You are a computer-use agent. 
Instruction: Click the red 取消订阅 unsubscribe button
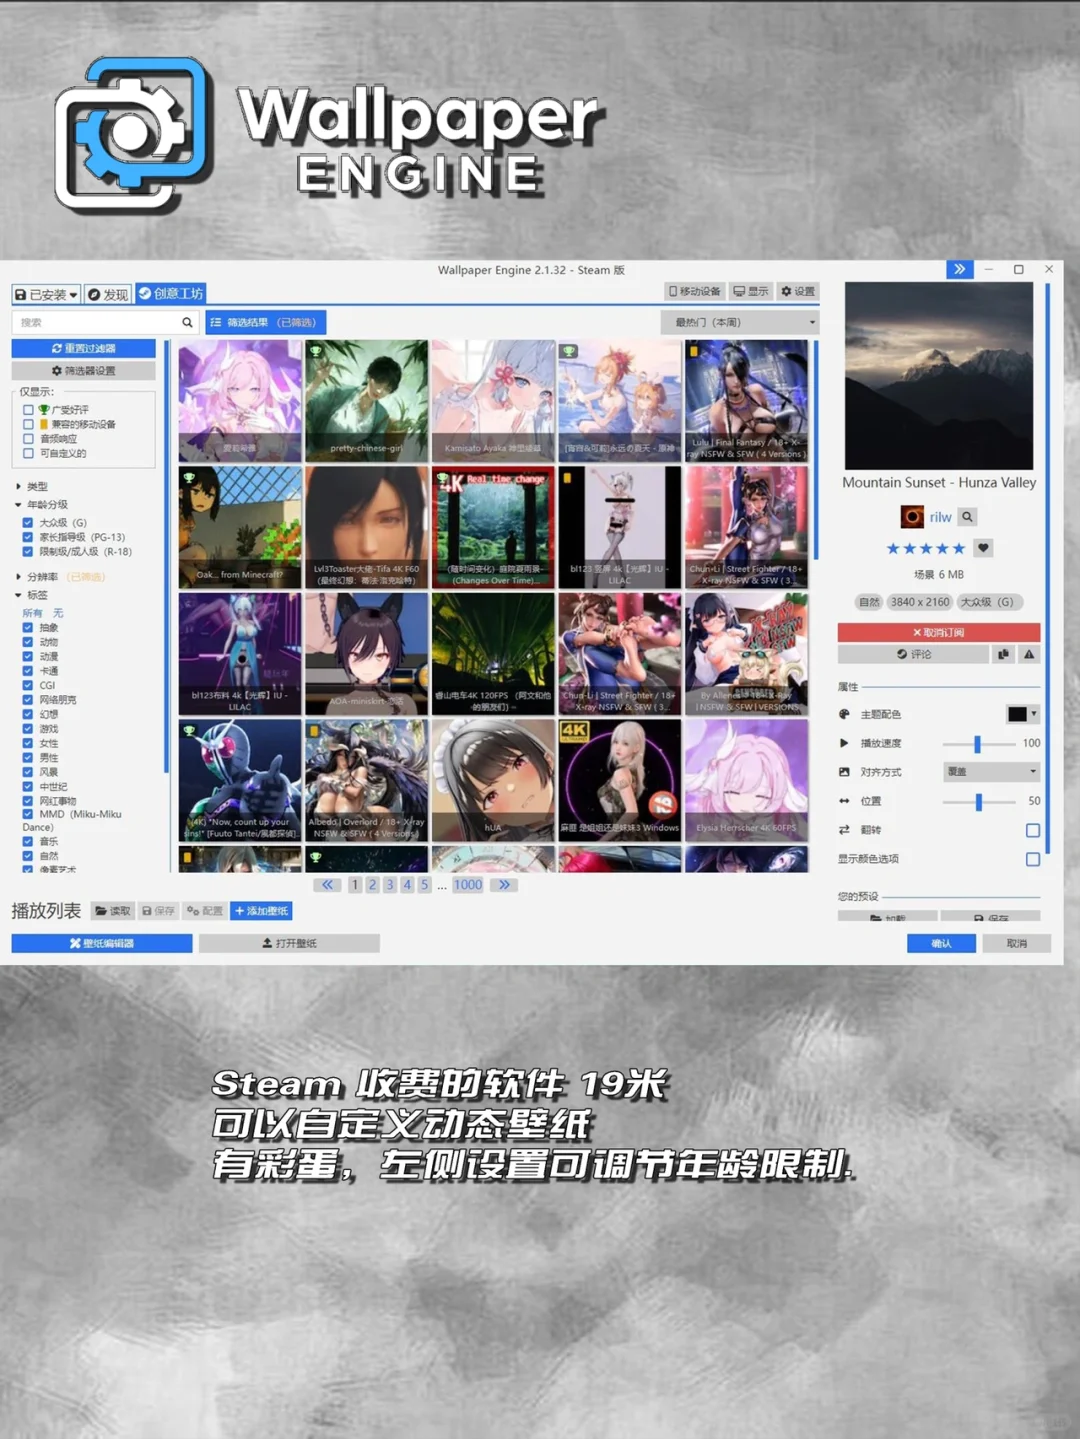(939, 632)
